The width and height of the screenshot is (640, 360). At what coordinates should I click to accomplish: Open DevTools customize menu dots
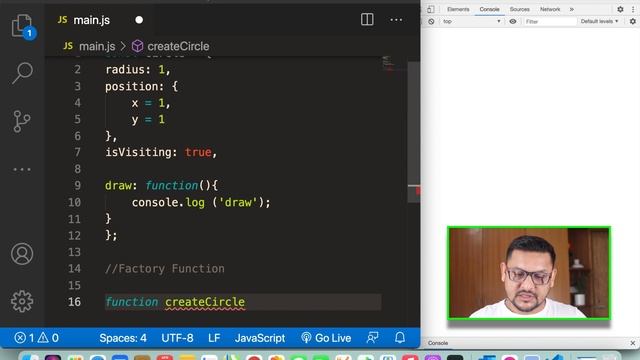(x=633, y=9)
